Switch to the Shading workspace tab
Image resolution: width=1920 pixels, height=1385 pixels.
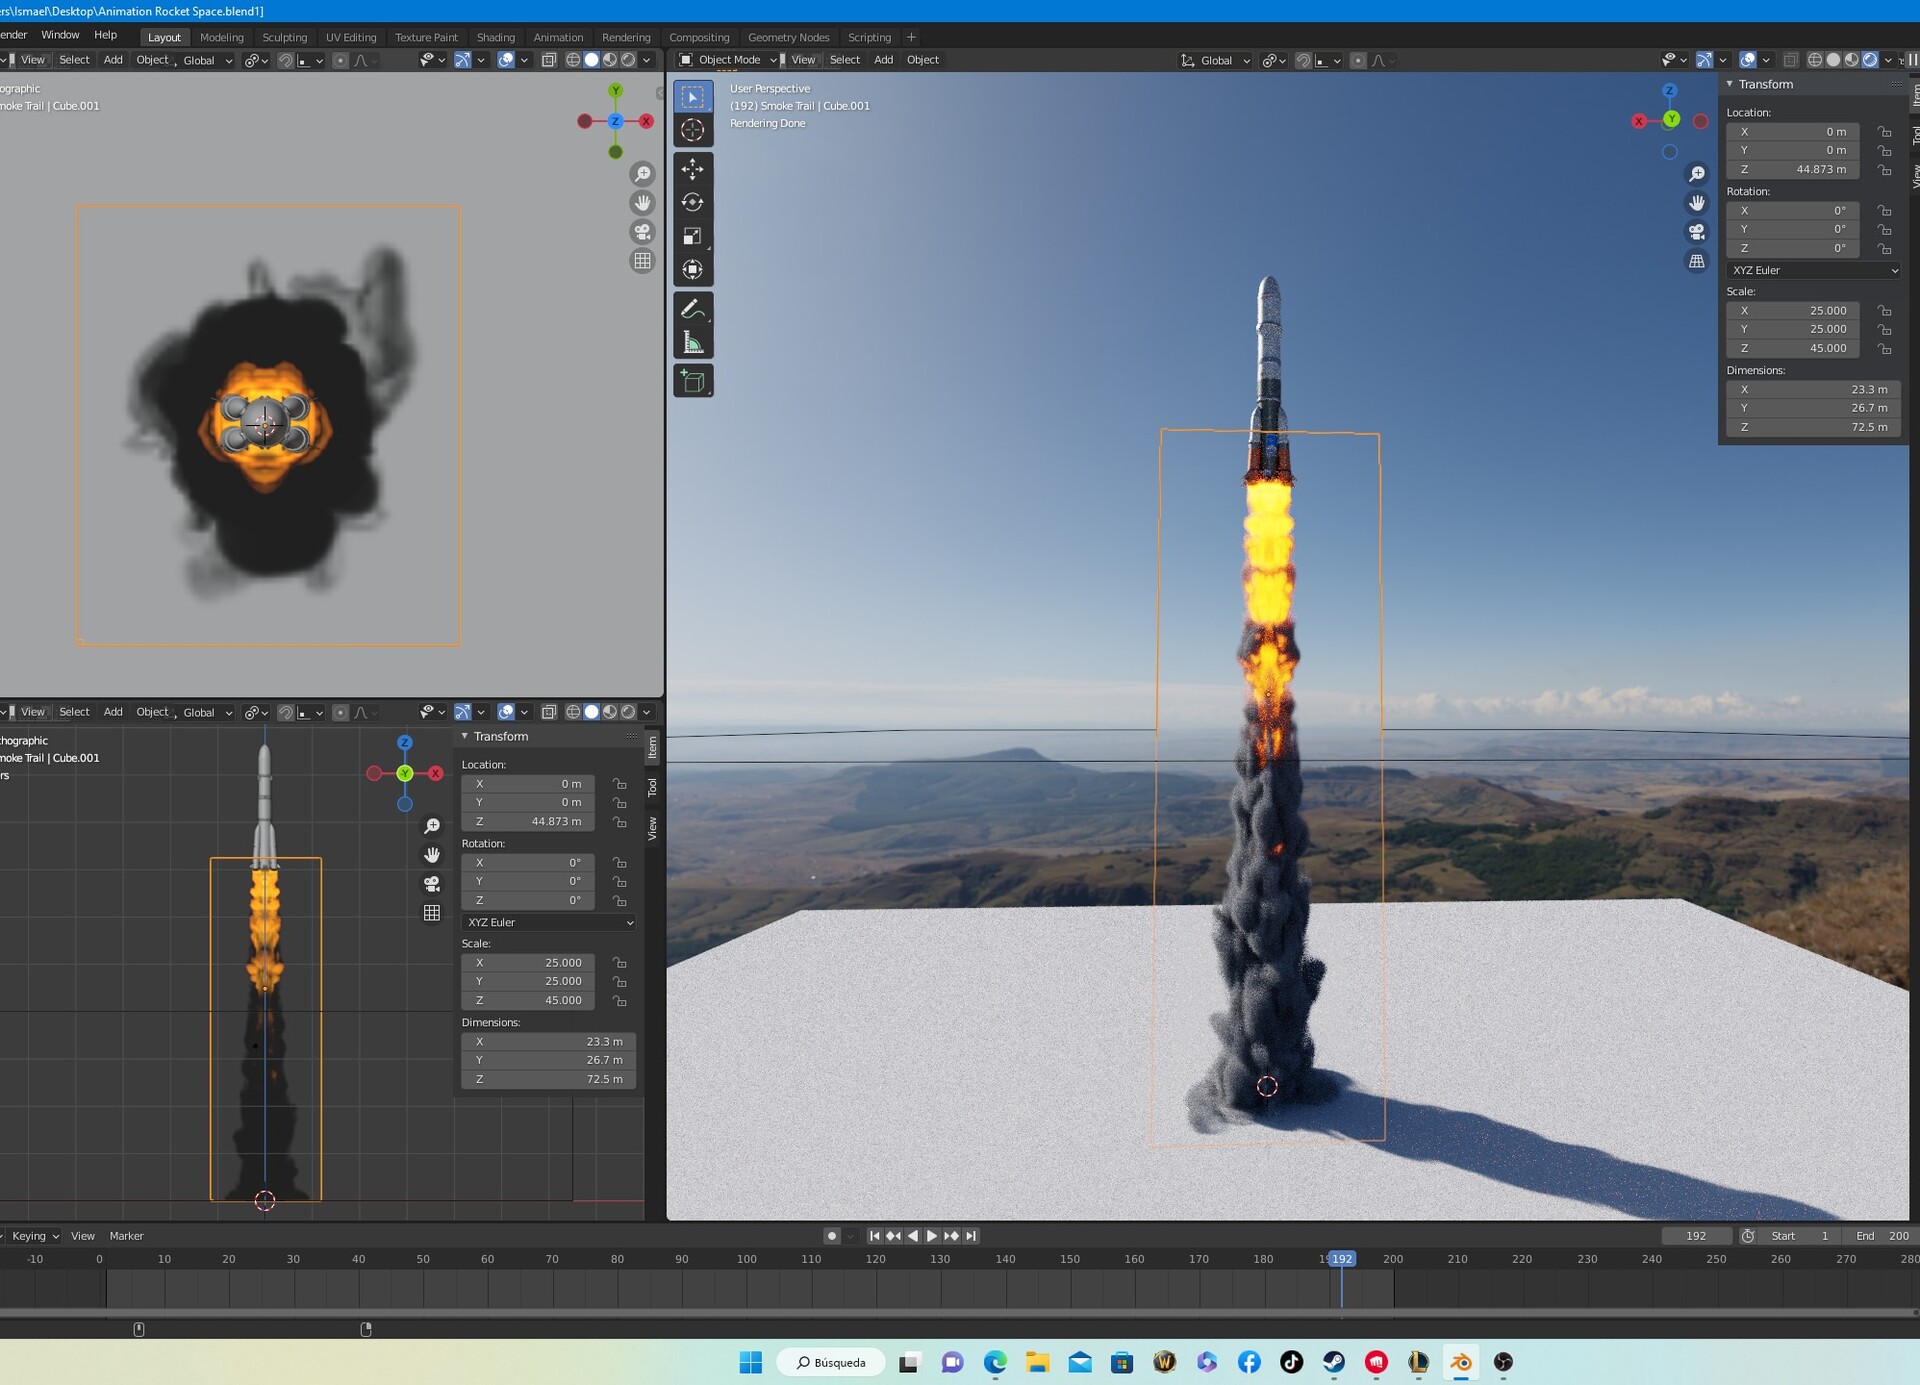point(495,37)
